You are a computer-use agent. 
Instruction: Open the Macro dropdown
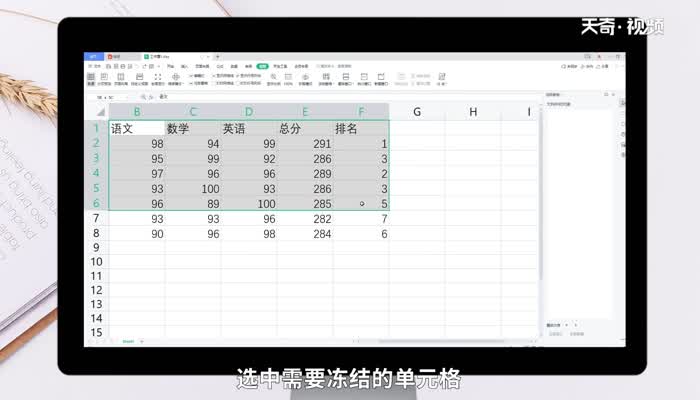click(x=442, y=79)
